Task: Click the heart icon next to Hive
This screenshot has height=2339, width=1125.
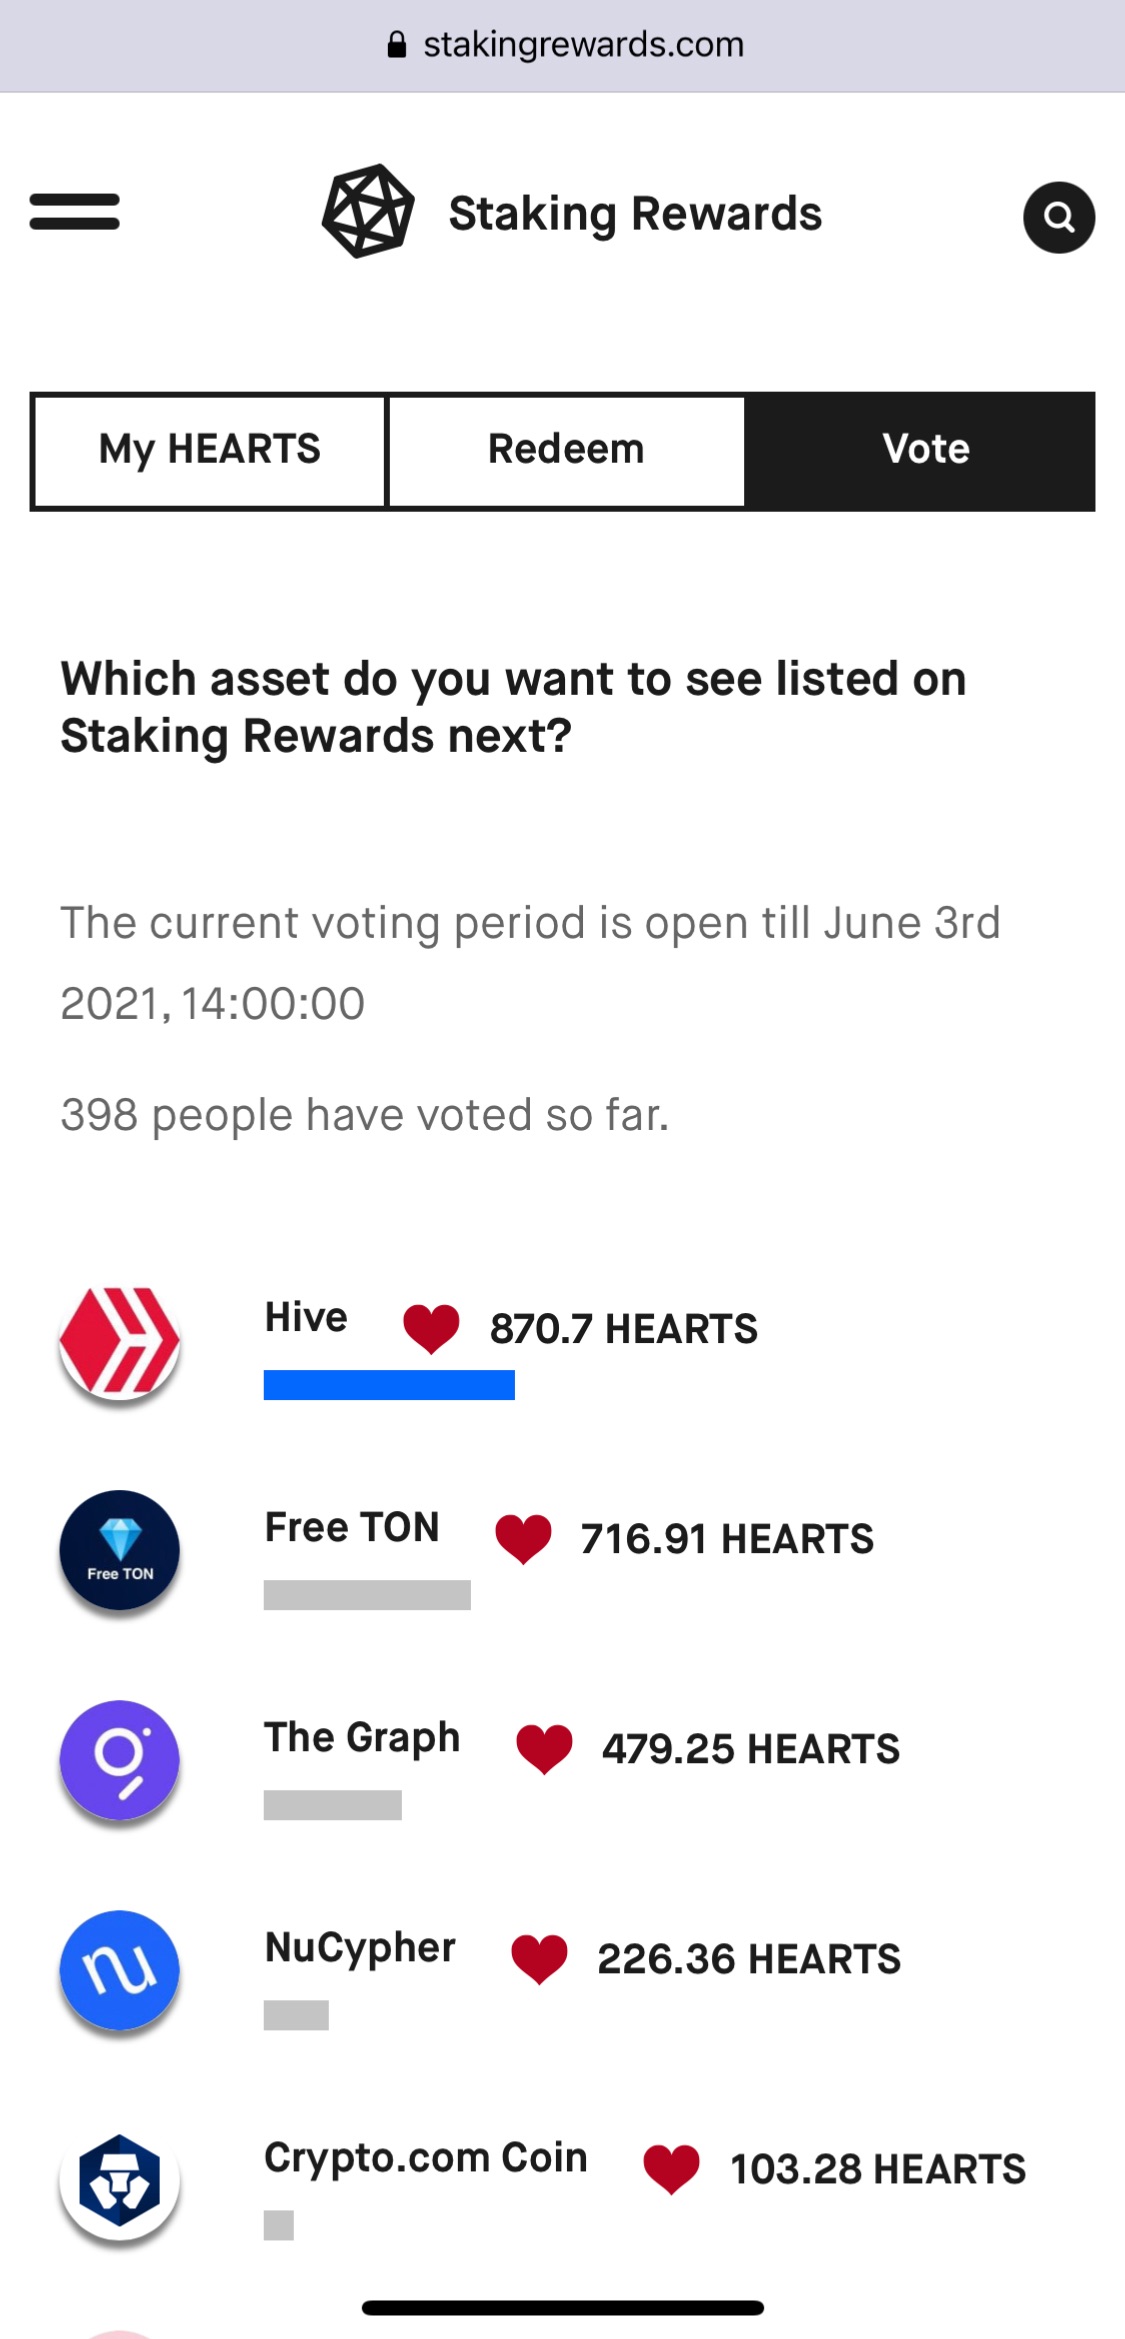Action: pyautogui.click(x=431, y=1329)
